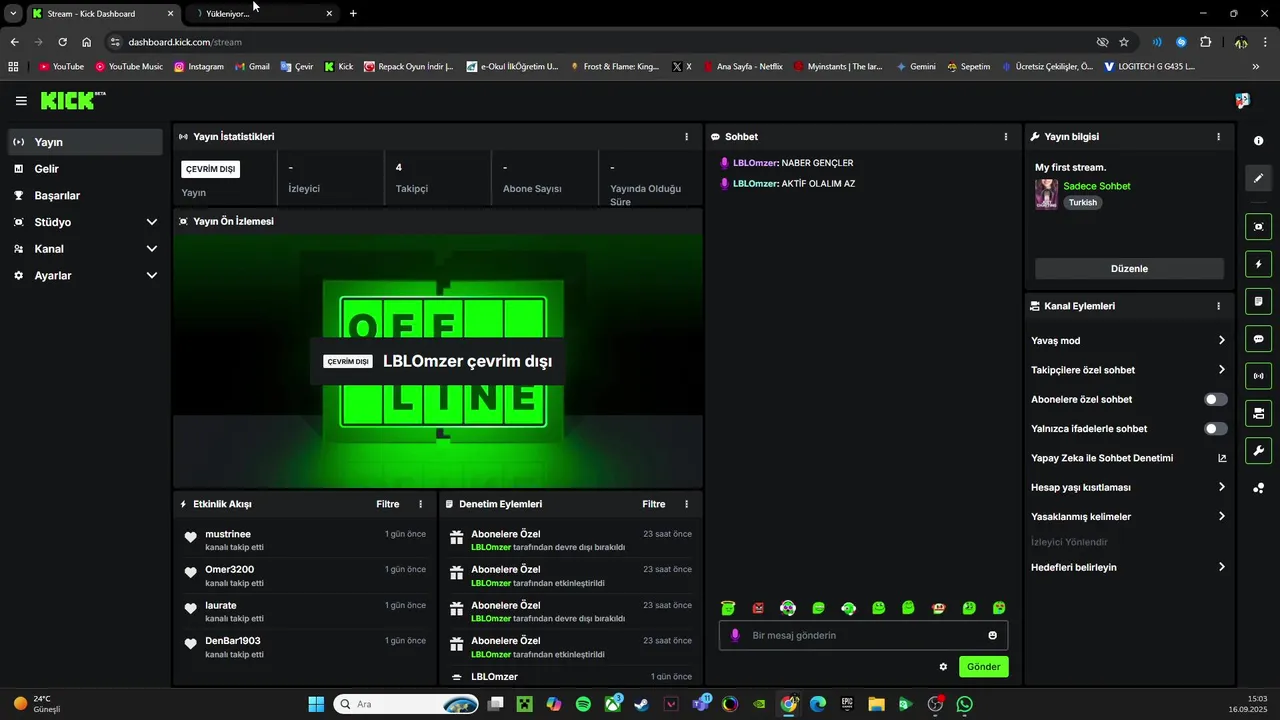The width and height of the screenshot is (1280, 720).
Task: Toggle the channel actions widget icon
Action: point(1259,413)
